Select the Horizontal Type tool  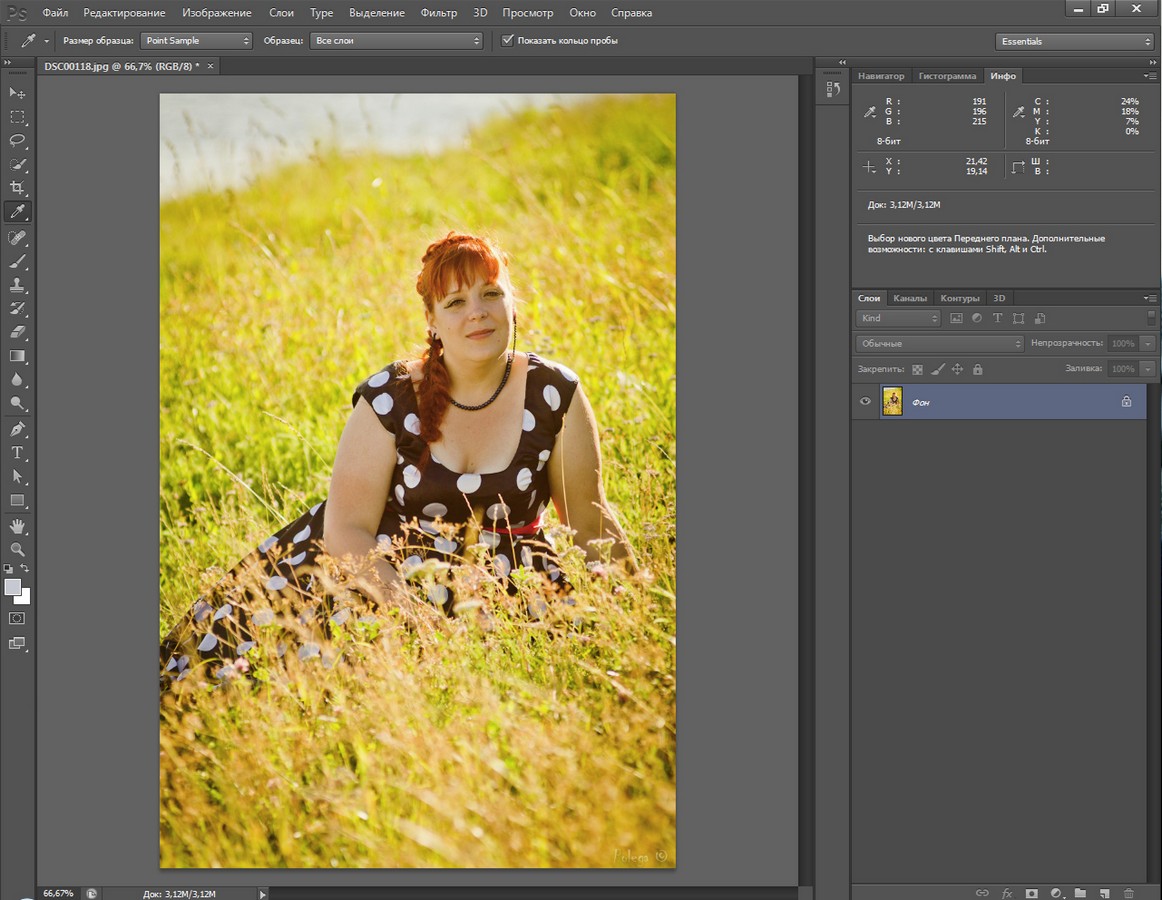pos(17,453)
